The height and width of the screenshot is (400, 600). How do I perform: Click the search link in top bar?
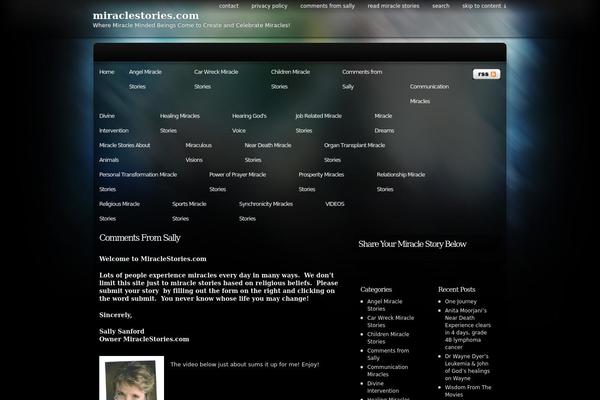441,6
